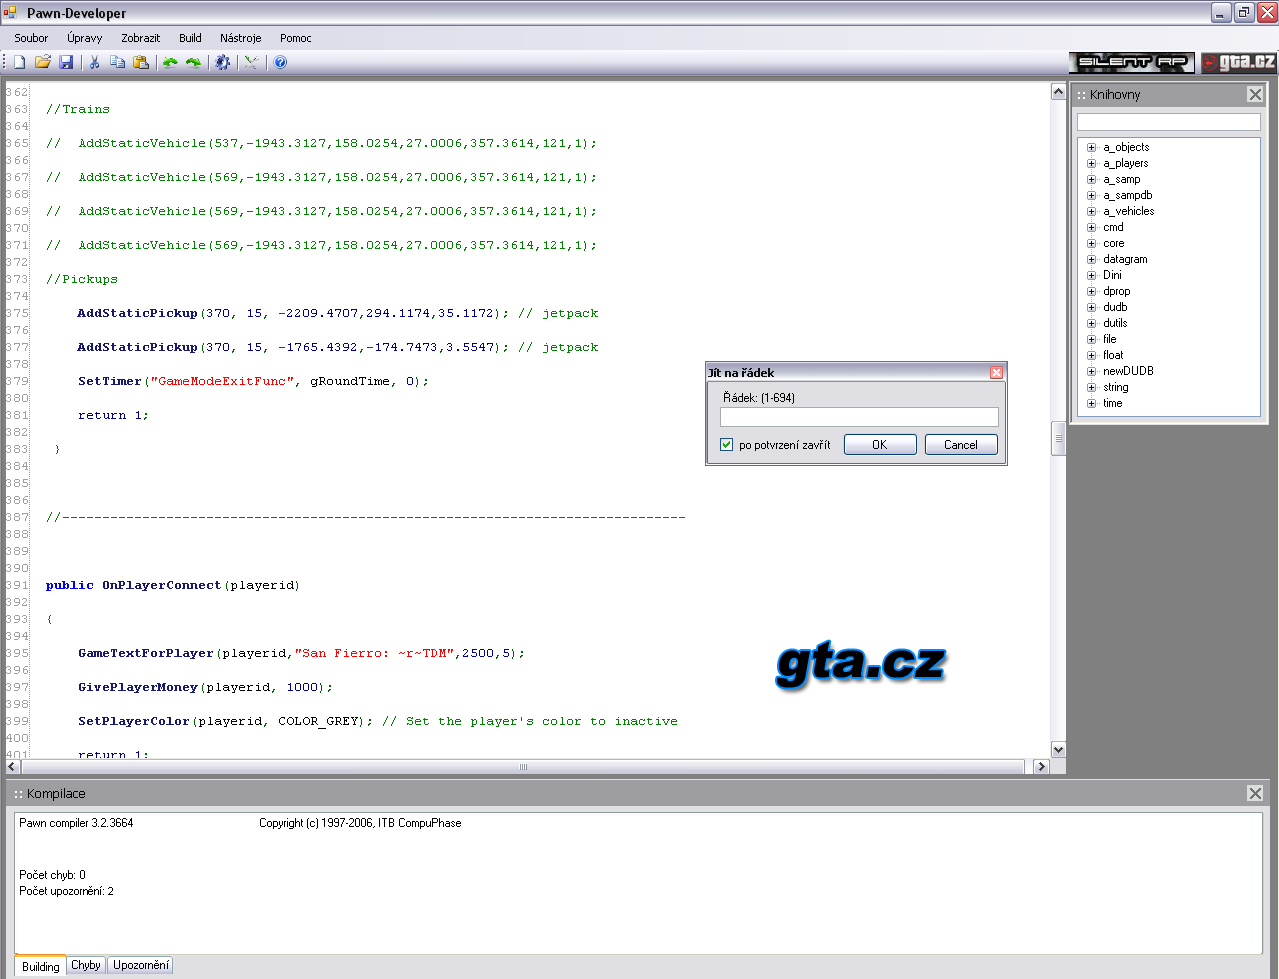Toggle the 'po potvrzení zavřít' checkbox
The height and width of the screenshot is (979, 1279).
727,445
